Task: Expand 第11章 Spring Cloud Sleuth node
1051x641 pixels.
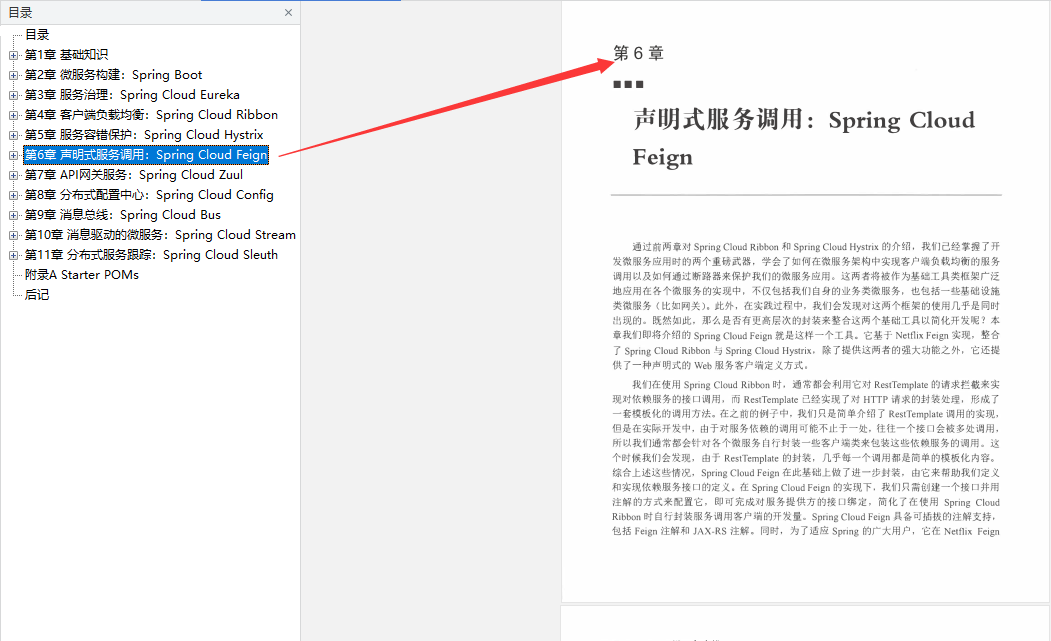Action: point(13,255)
